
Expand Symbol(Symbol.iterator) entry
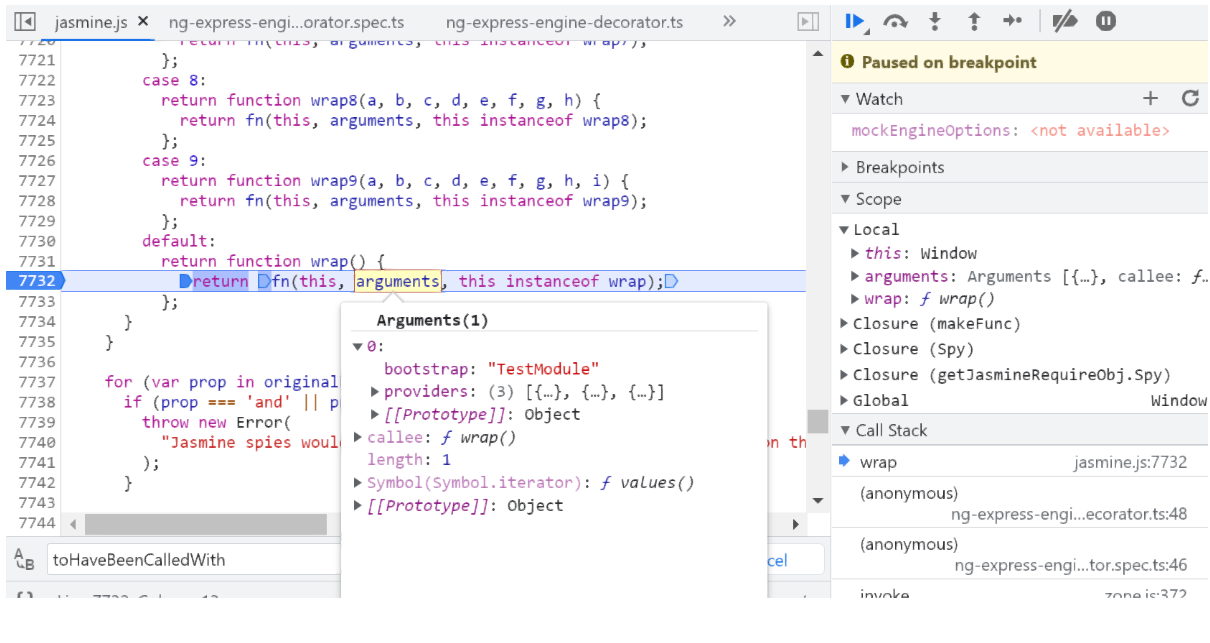[x=358, y=483]
